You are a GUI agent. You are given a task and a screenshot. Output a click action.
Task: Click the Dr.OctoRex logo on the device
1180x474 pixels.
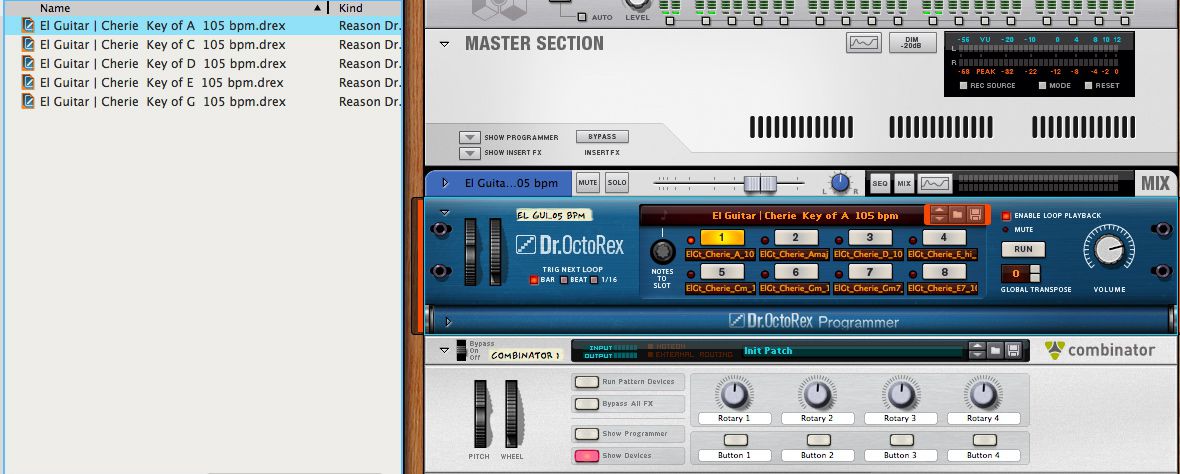[570, 245]
